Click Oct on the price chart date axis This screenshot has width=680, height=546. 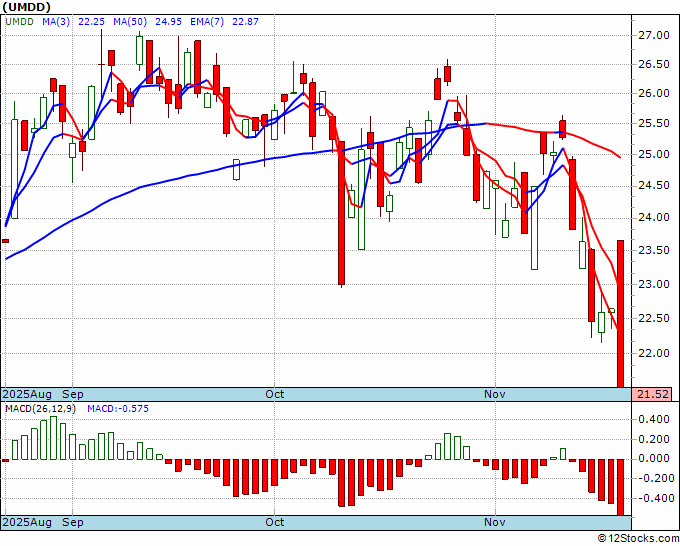275,394
